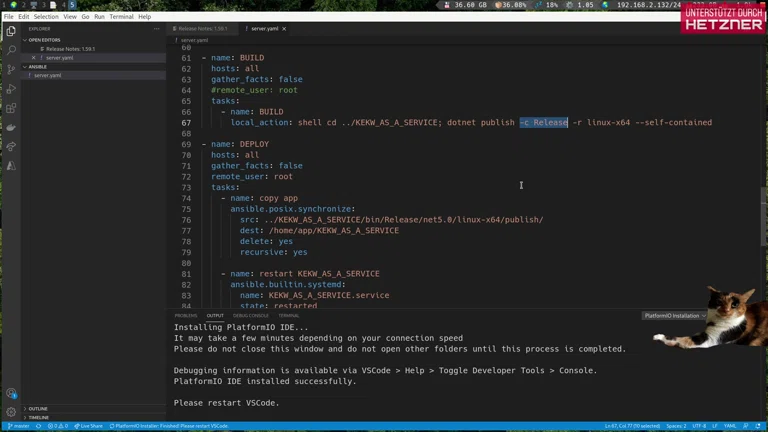Open the Docker view in activity bar
This screenshot has width=768, height=432.
click(x=11, y=128)
